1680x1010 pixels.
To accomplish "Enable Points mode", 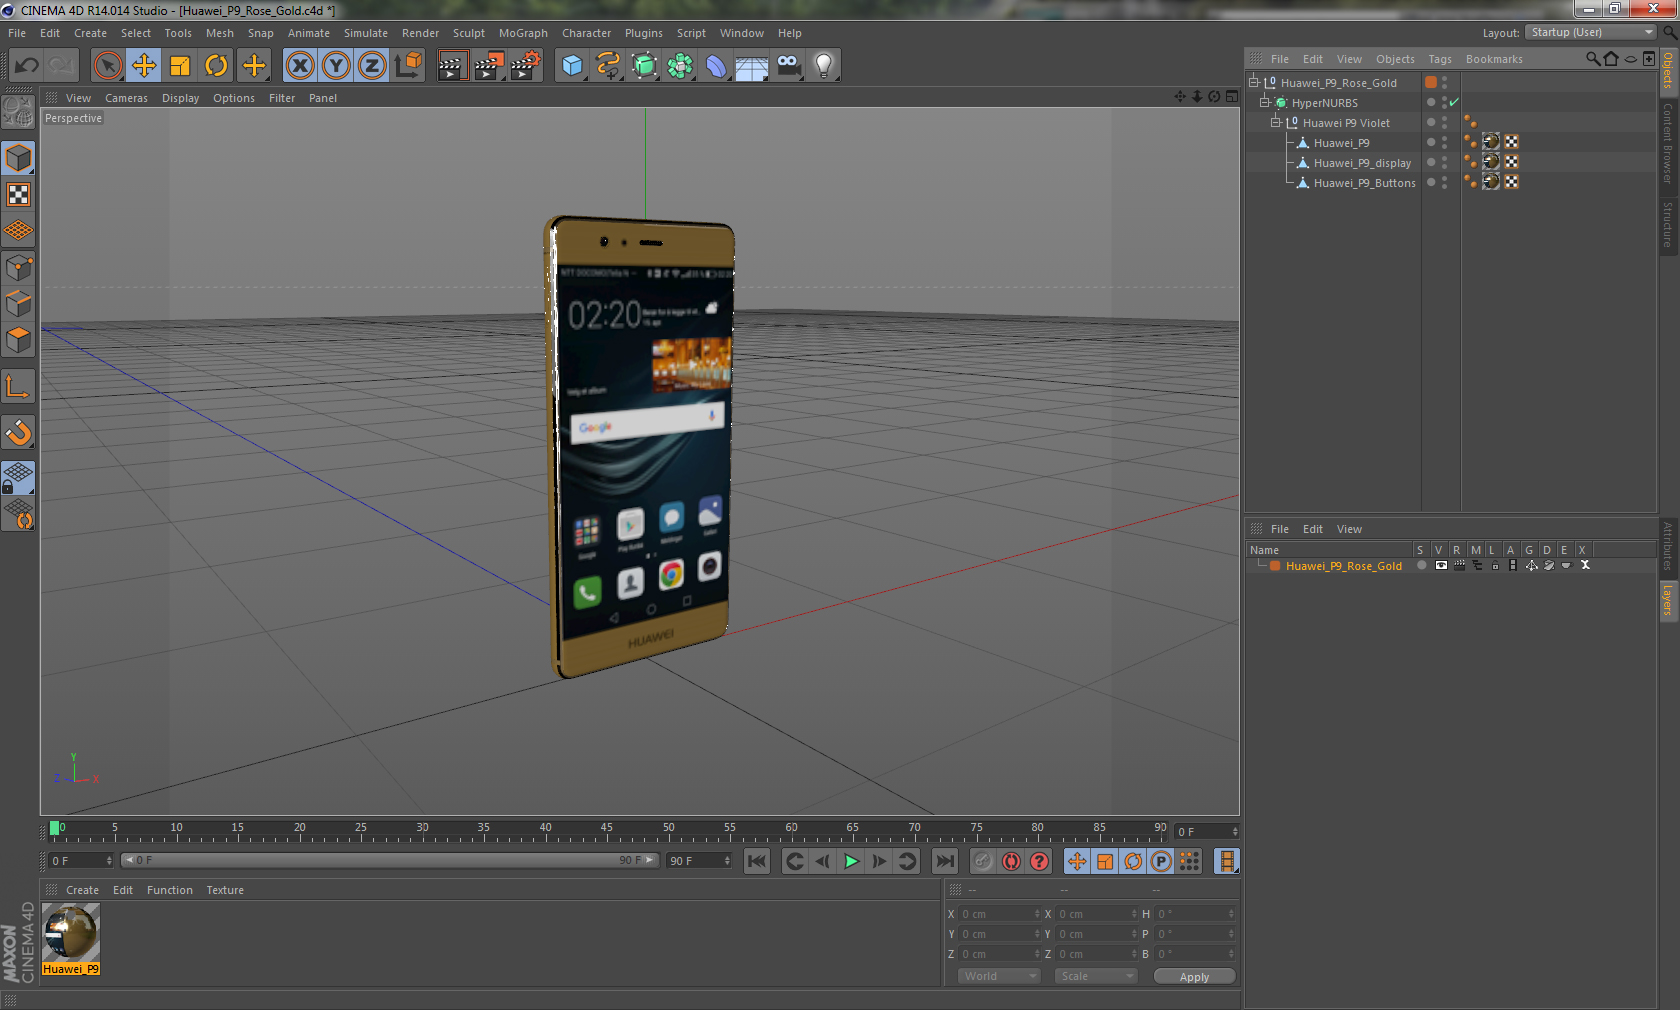I will click(x=18, y=268).
